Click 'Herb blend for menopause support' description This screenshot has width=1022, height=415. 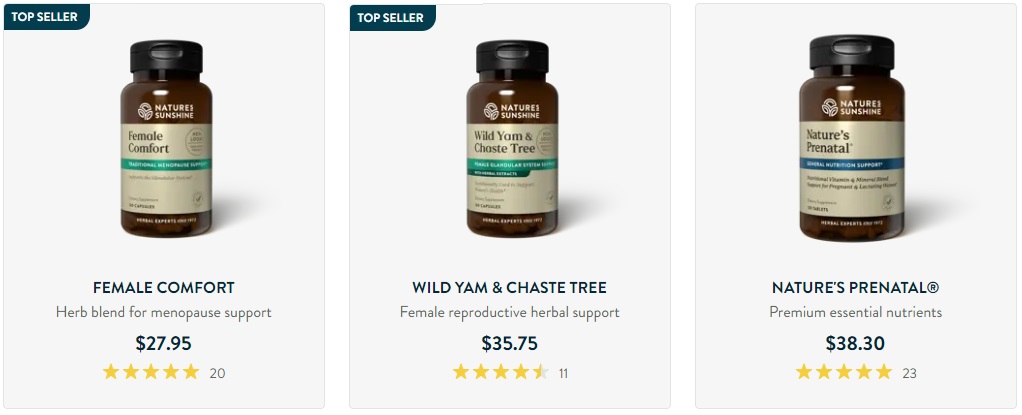click(x=164, y=312)
